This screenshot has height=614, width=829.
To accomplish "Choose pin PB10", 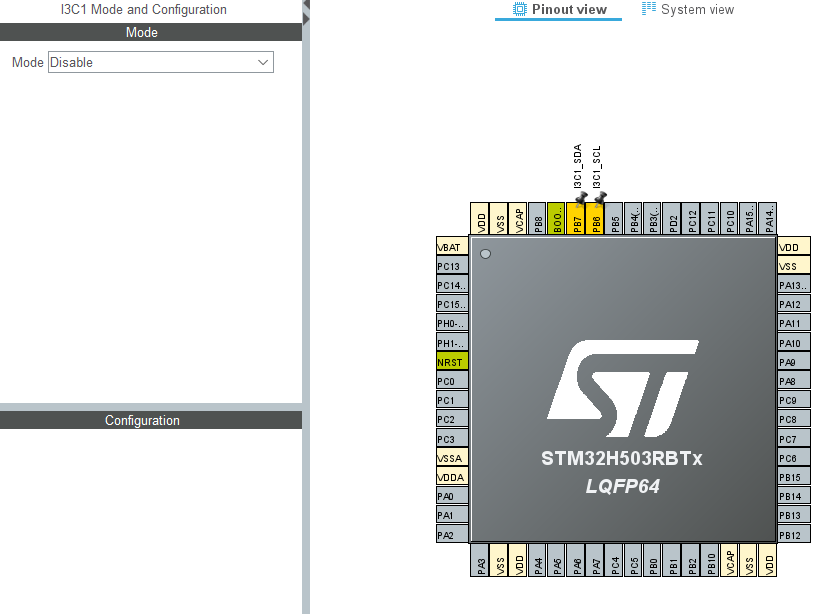I will [711, 561].
